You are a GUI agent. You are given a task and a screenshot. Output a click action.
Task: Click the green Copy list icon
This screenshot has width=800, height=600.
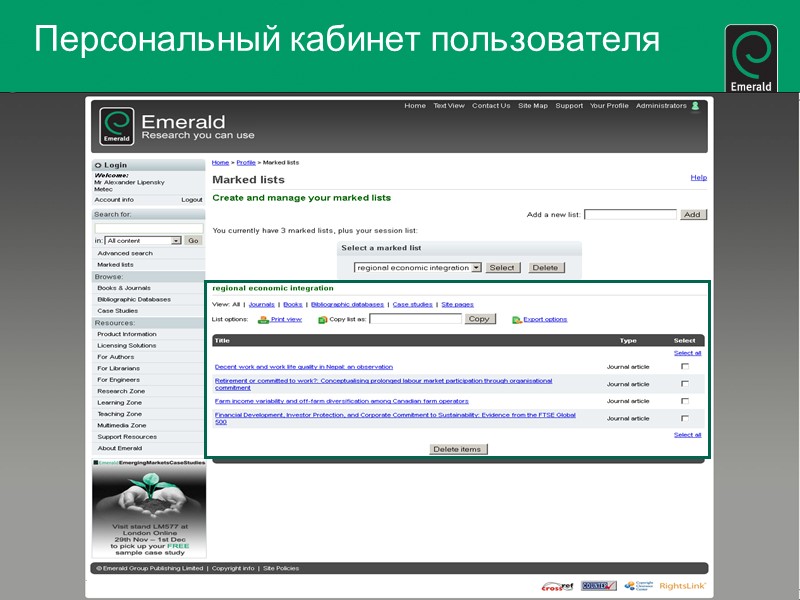click(322, 317)
